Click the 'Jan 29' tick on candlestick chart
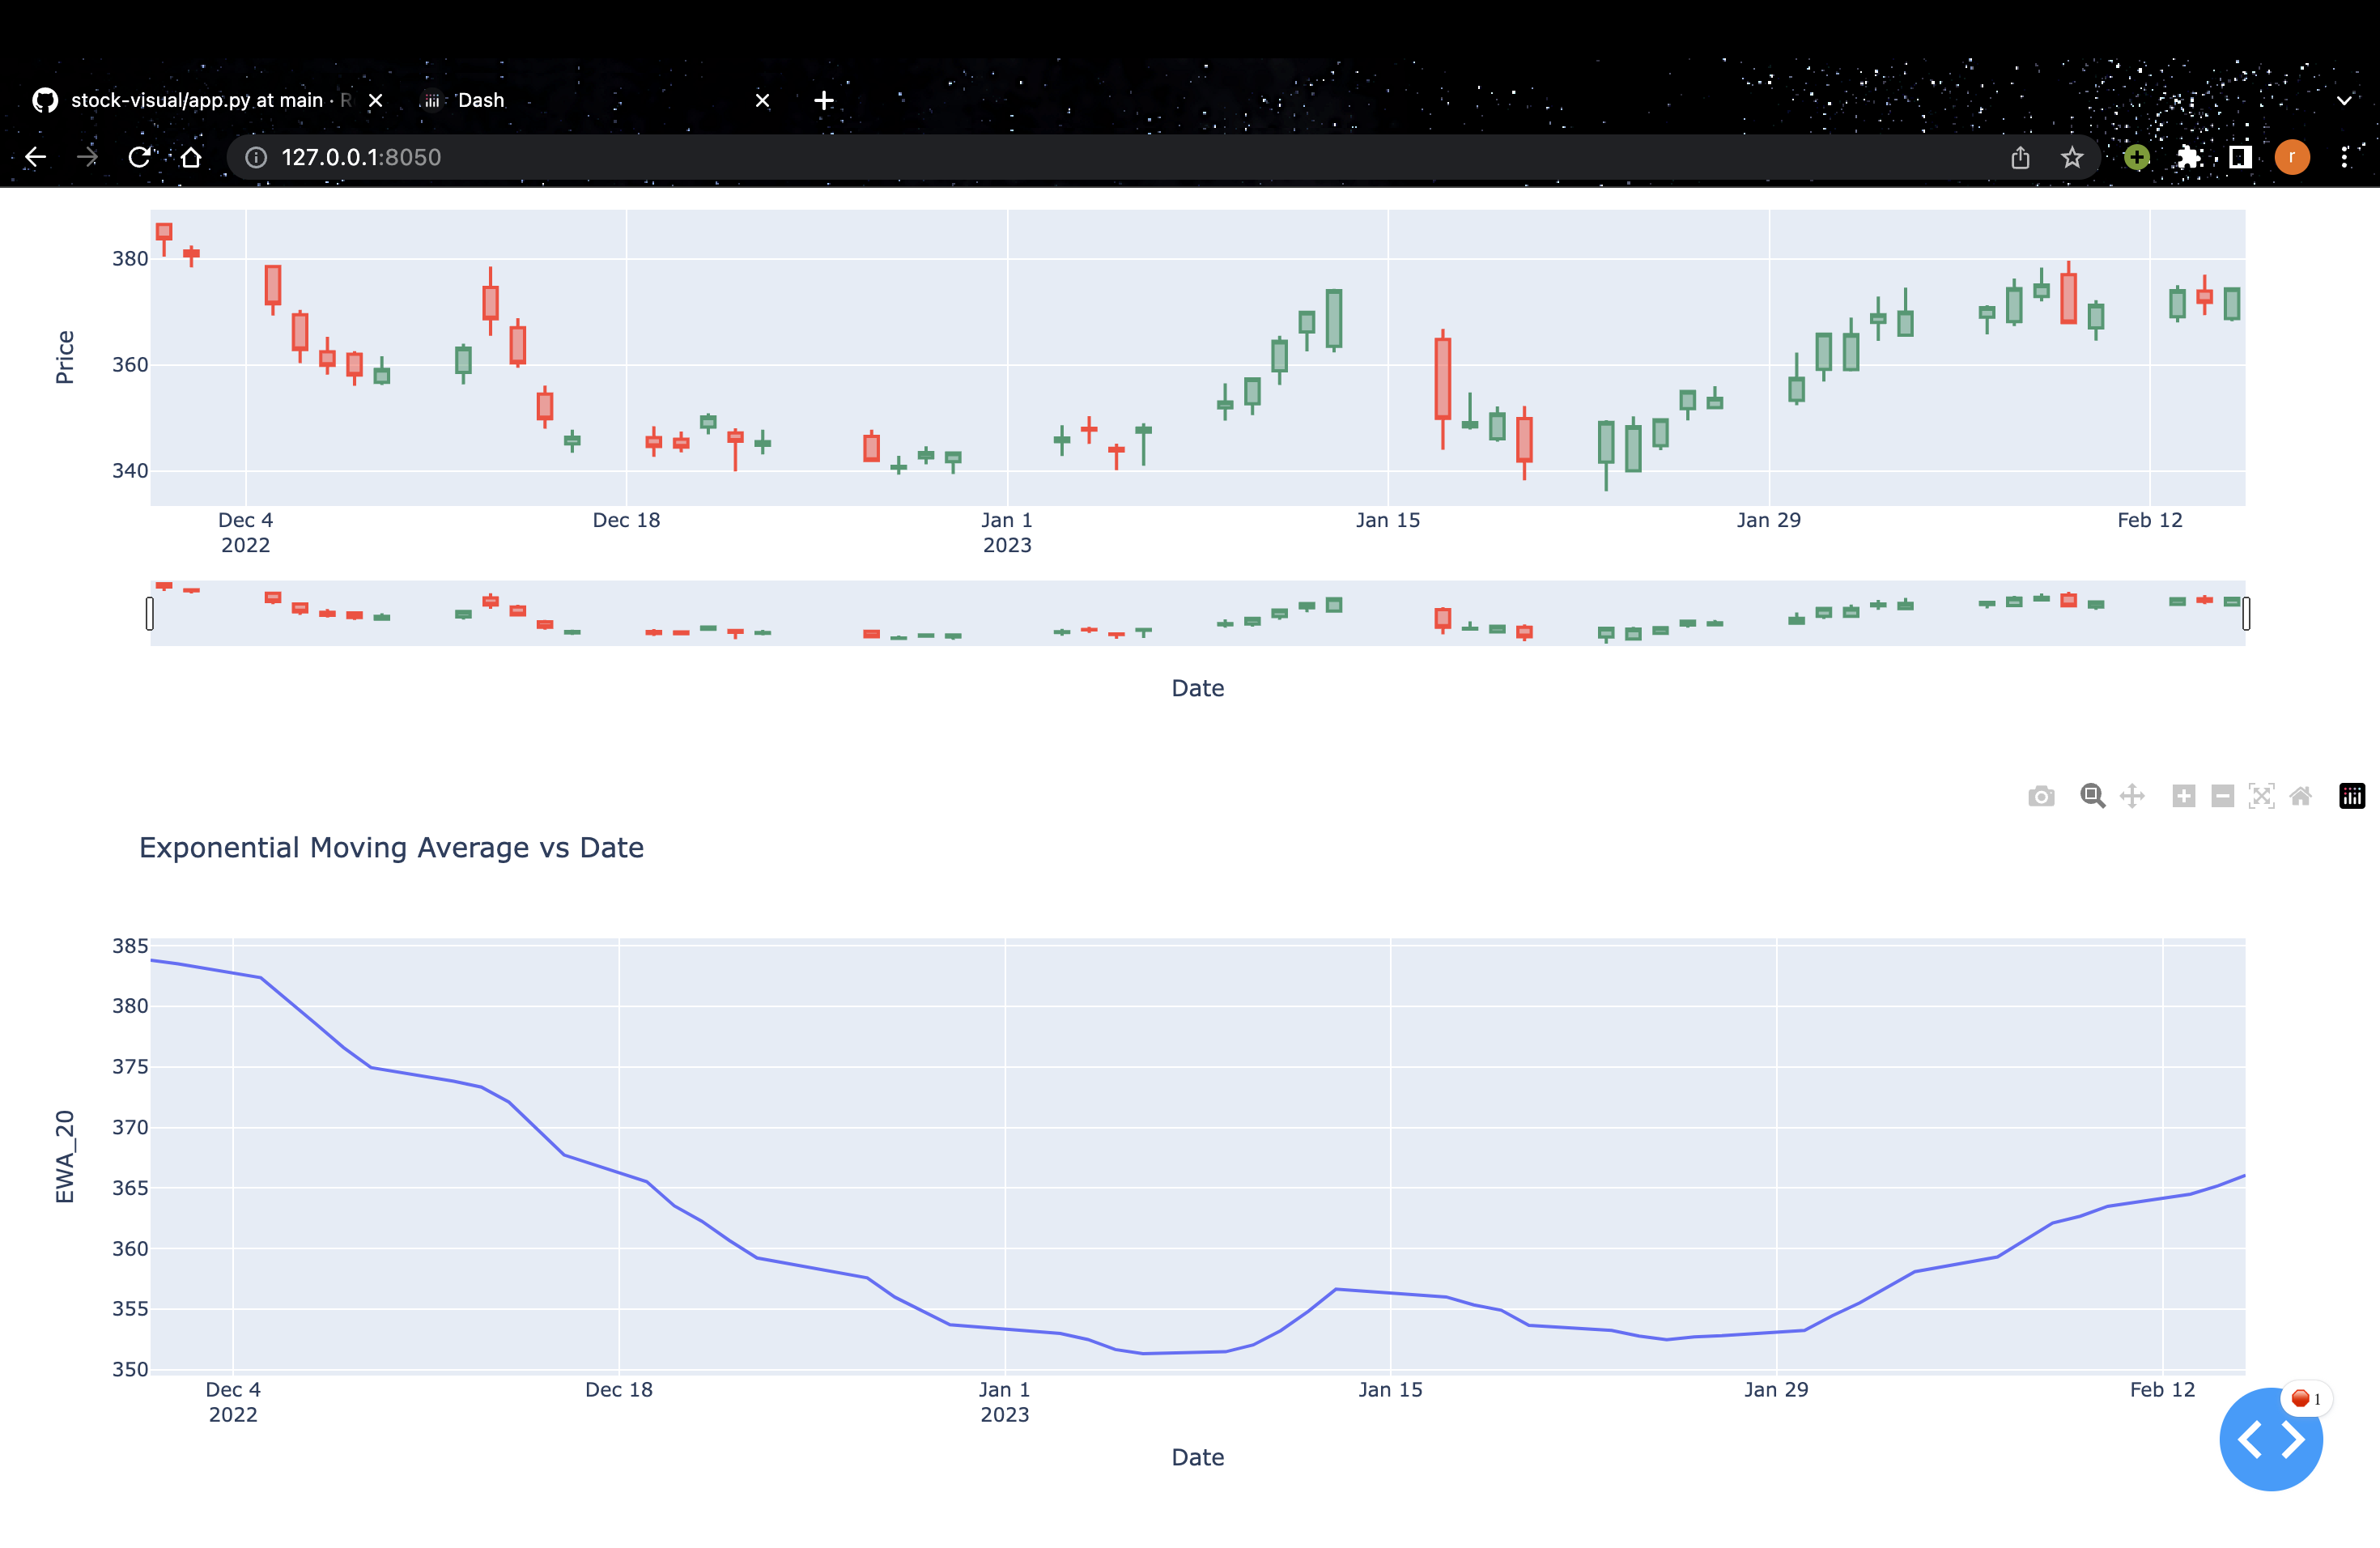 pyautogui.click(x=1768, y=520)
